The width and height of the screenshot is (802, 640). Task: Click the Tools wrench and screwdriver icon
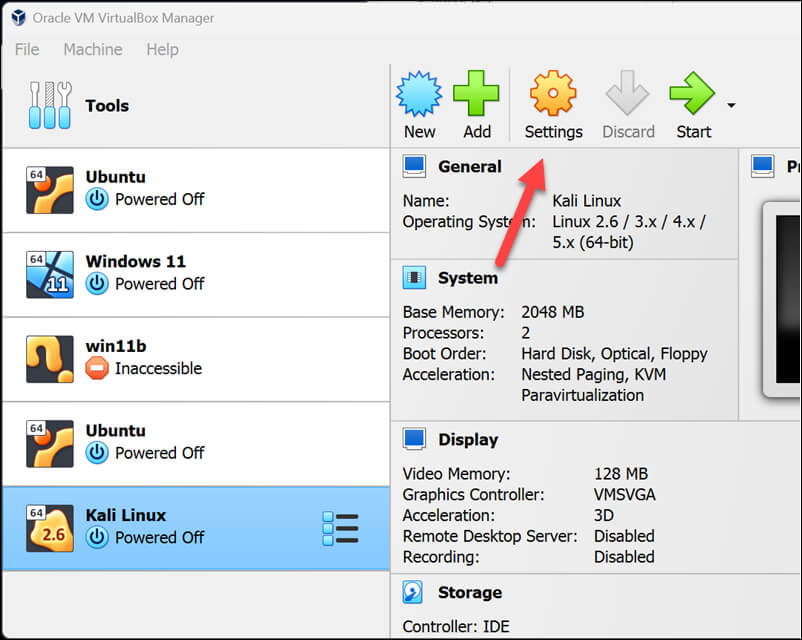point(50,105)
